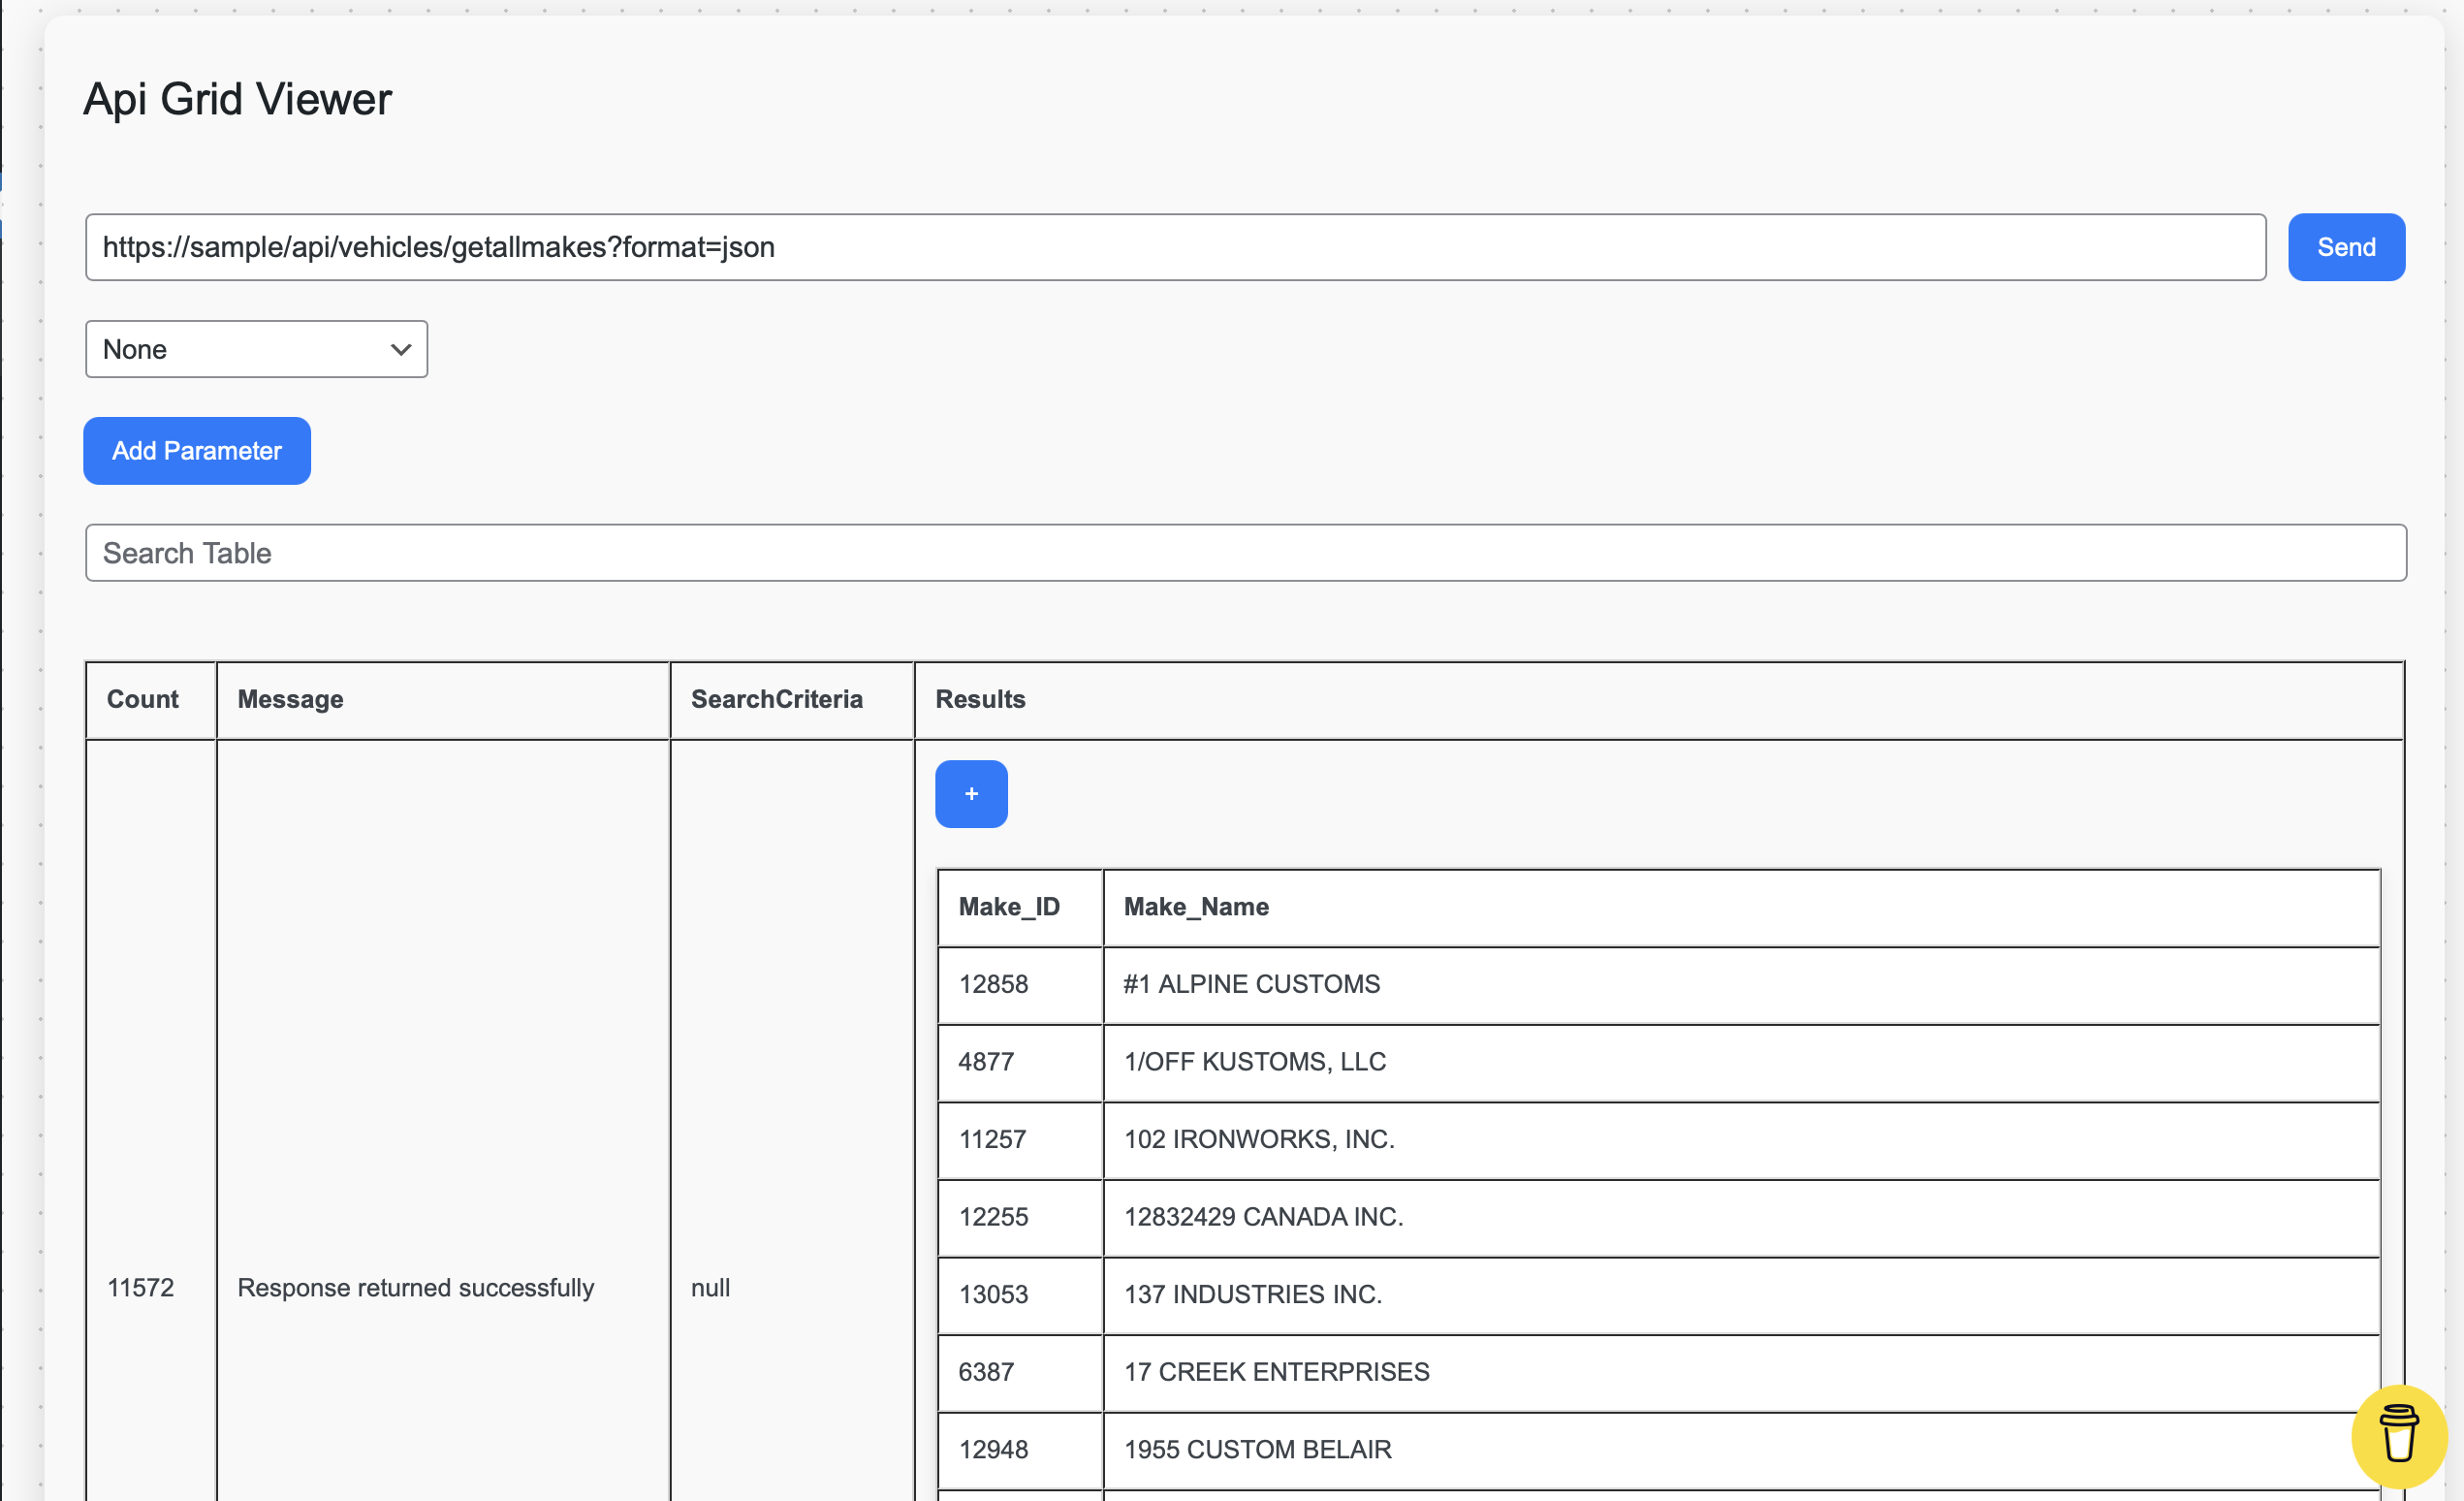This screenshot has width=2464, height=1501.
Task: Click the 137 INDUSTRIES INC. cell
Action: [x=1252, y=1295]
